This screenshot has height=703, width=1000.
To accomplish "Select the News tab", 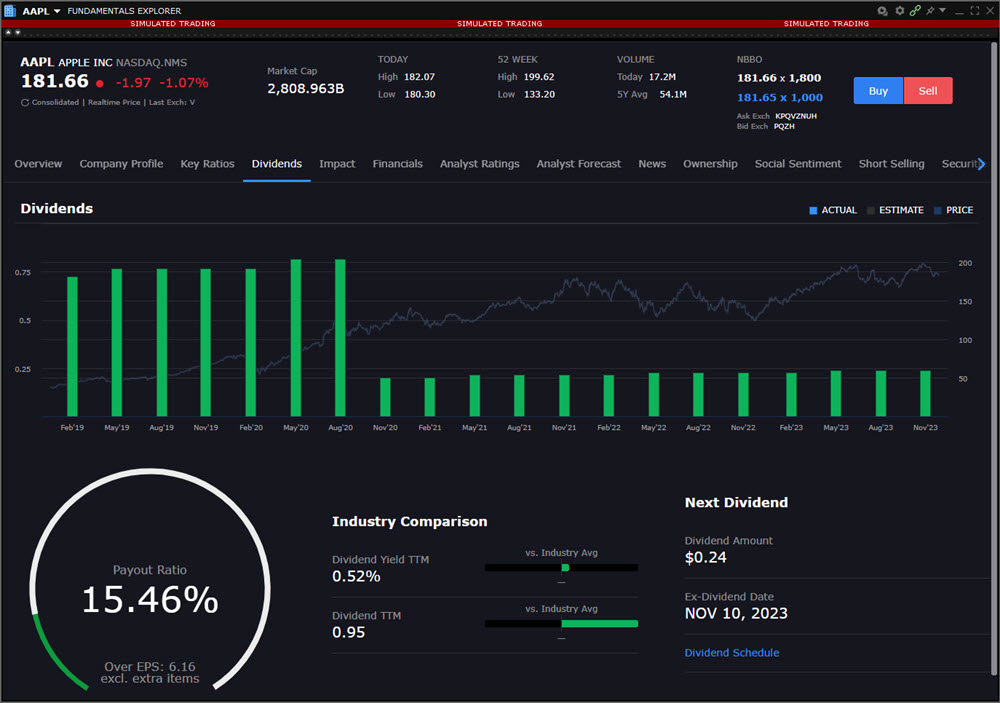I will (x=652, y=164).
